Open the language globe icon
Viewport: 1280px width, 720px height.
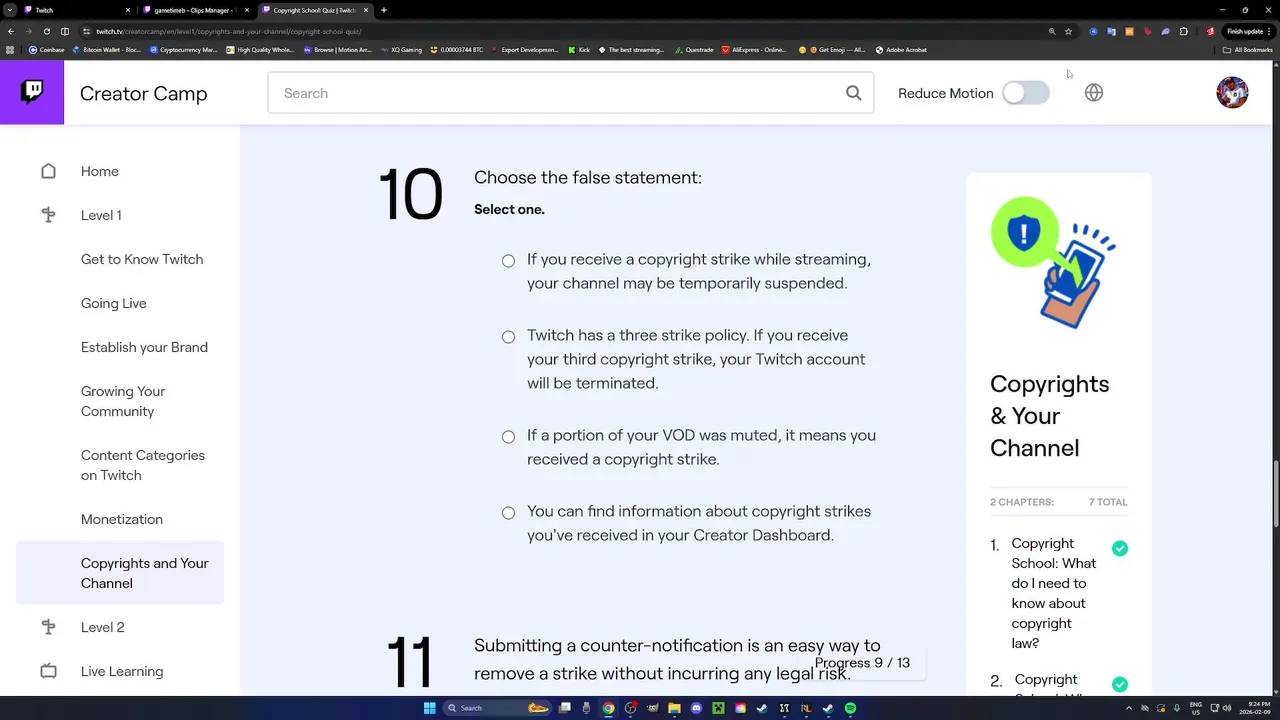[1094, 93]
